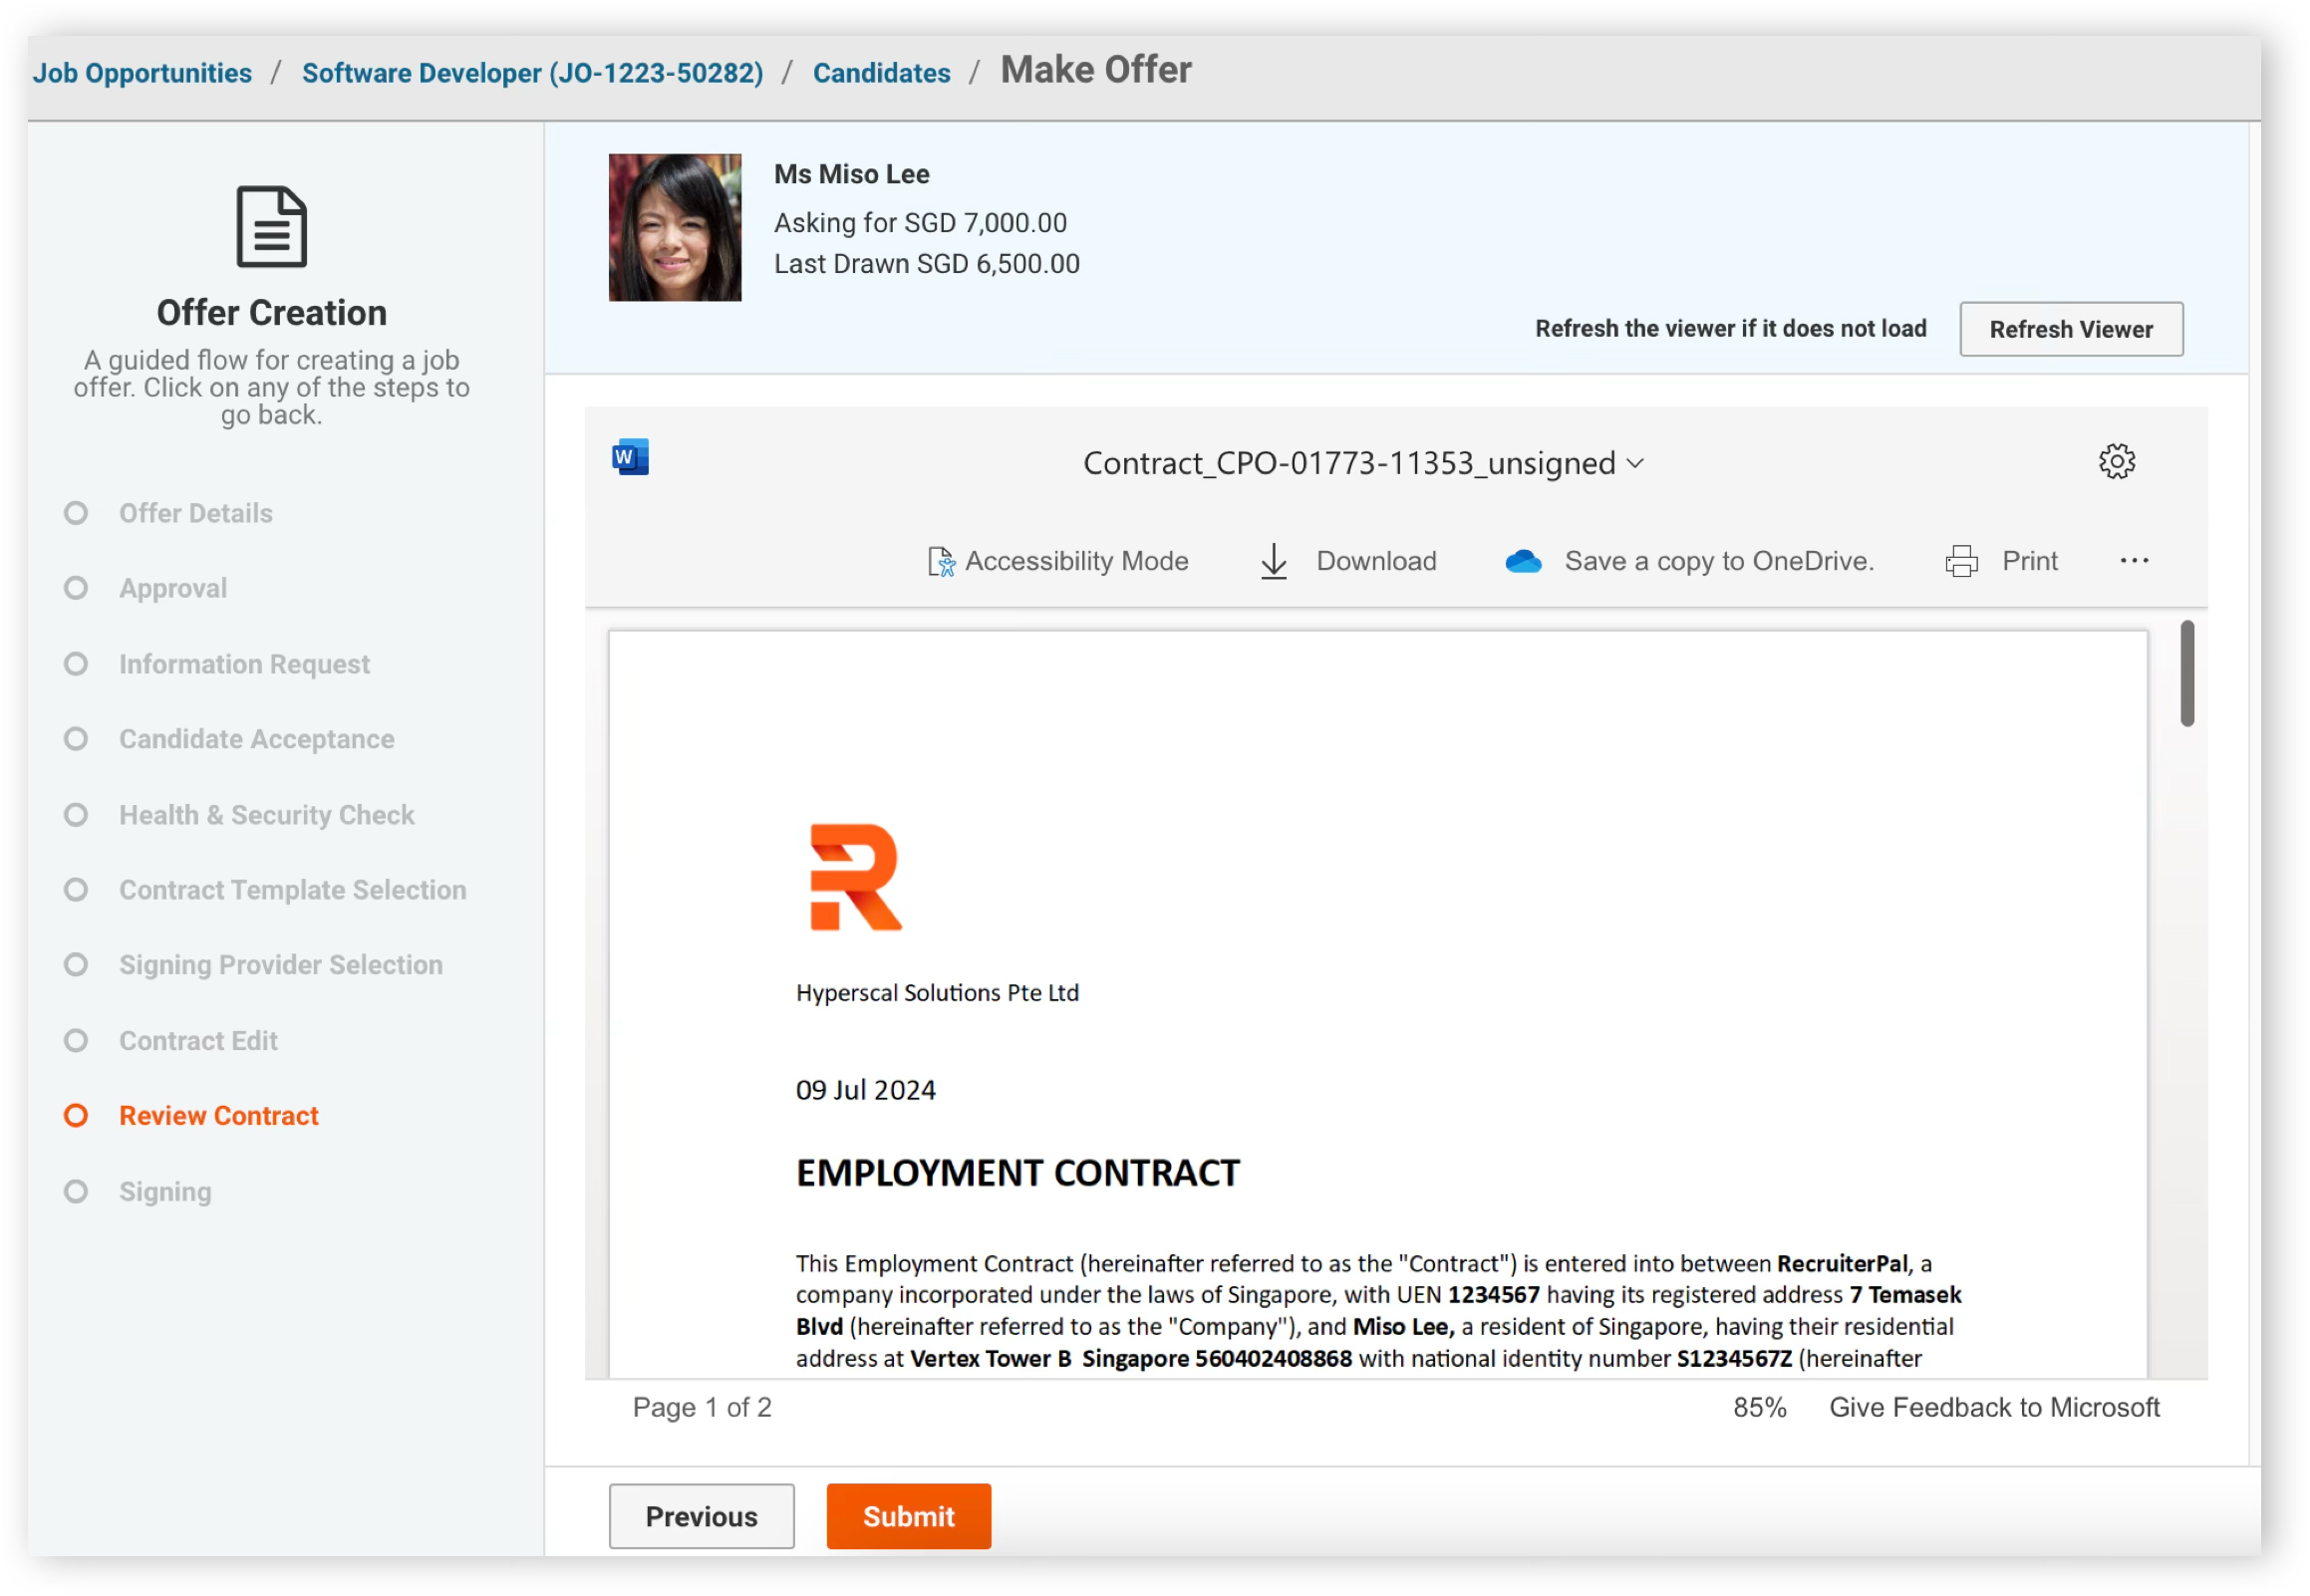The width and height of the screenshot is (2310, 1596).
Task: Go to the Candidate Acceptance step
Action: (x=257, y=739)
